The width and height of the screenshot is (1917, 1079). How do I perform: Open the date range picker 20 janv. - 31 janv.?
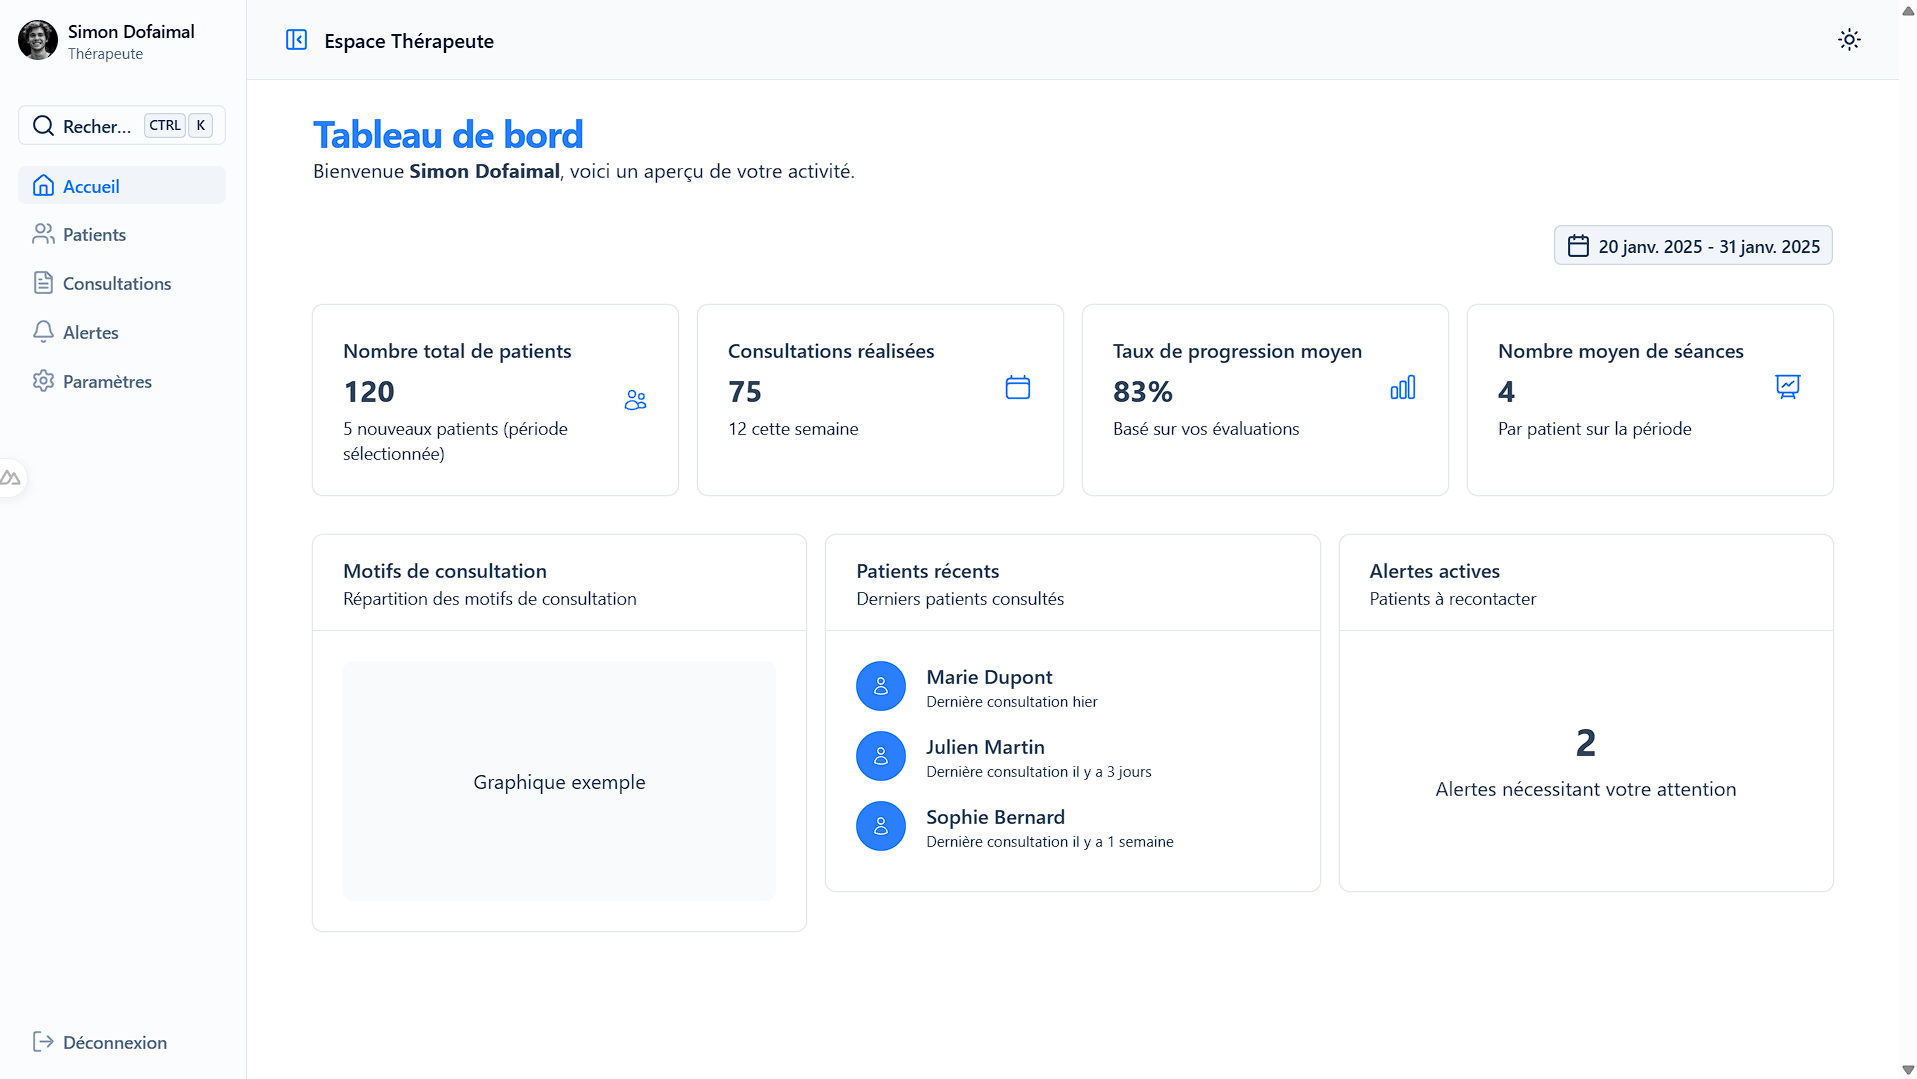coord(1693,246)
